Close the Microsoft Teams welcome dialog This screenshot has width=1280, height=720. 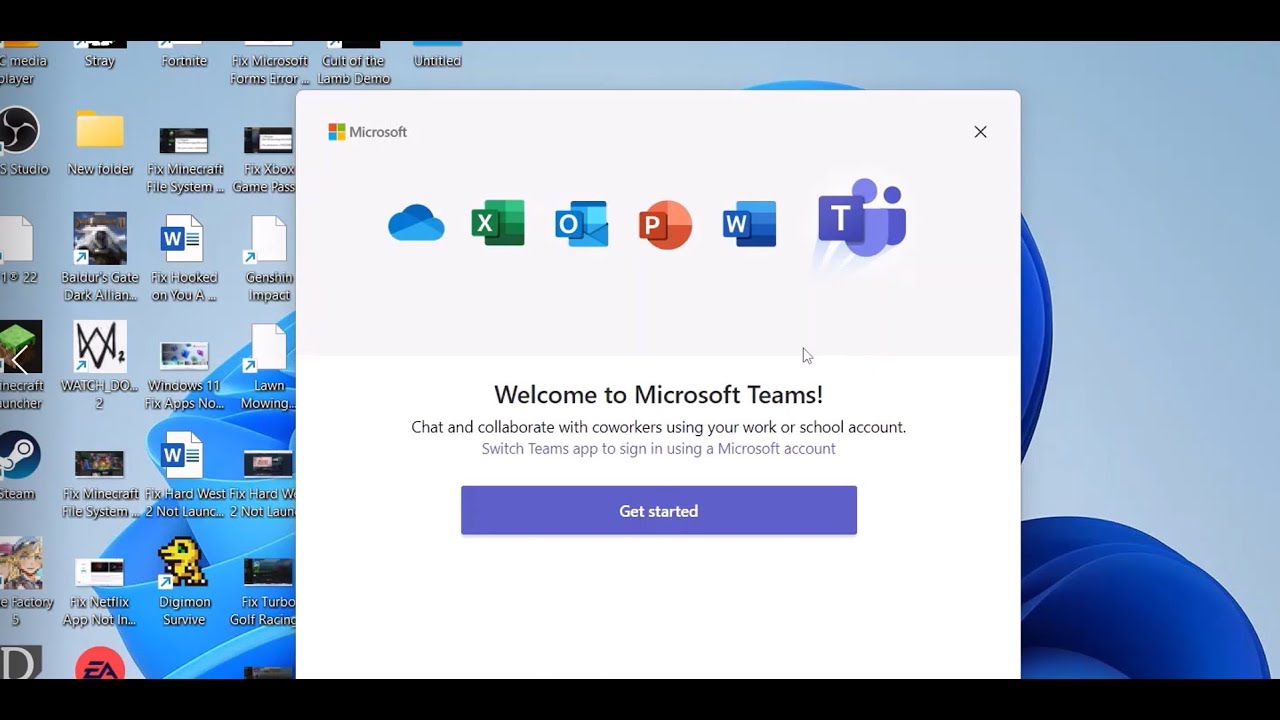pyautogui.click(x=980, y=132)
